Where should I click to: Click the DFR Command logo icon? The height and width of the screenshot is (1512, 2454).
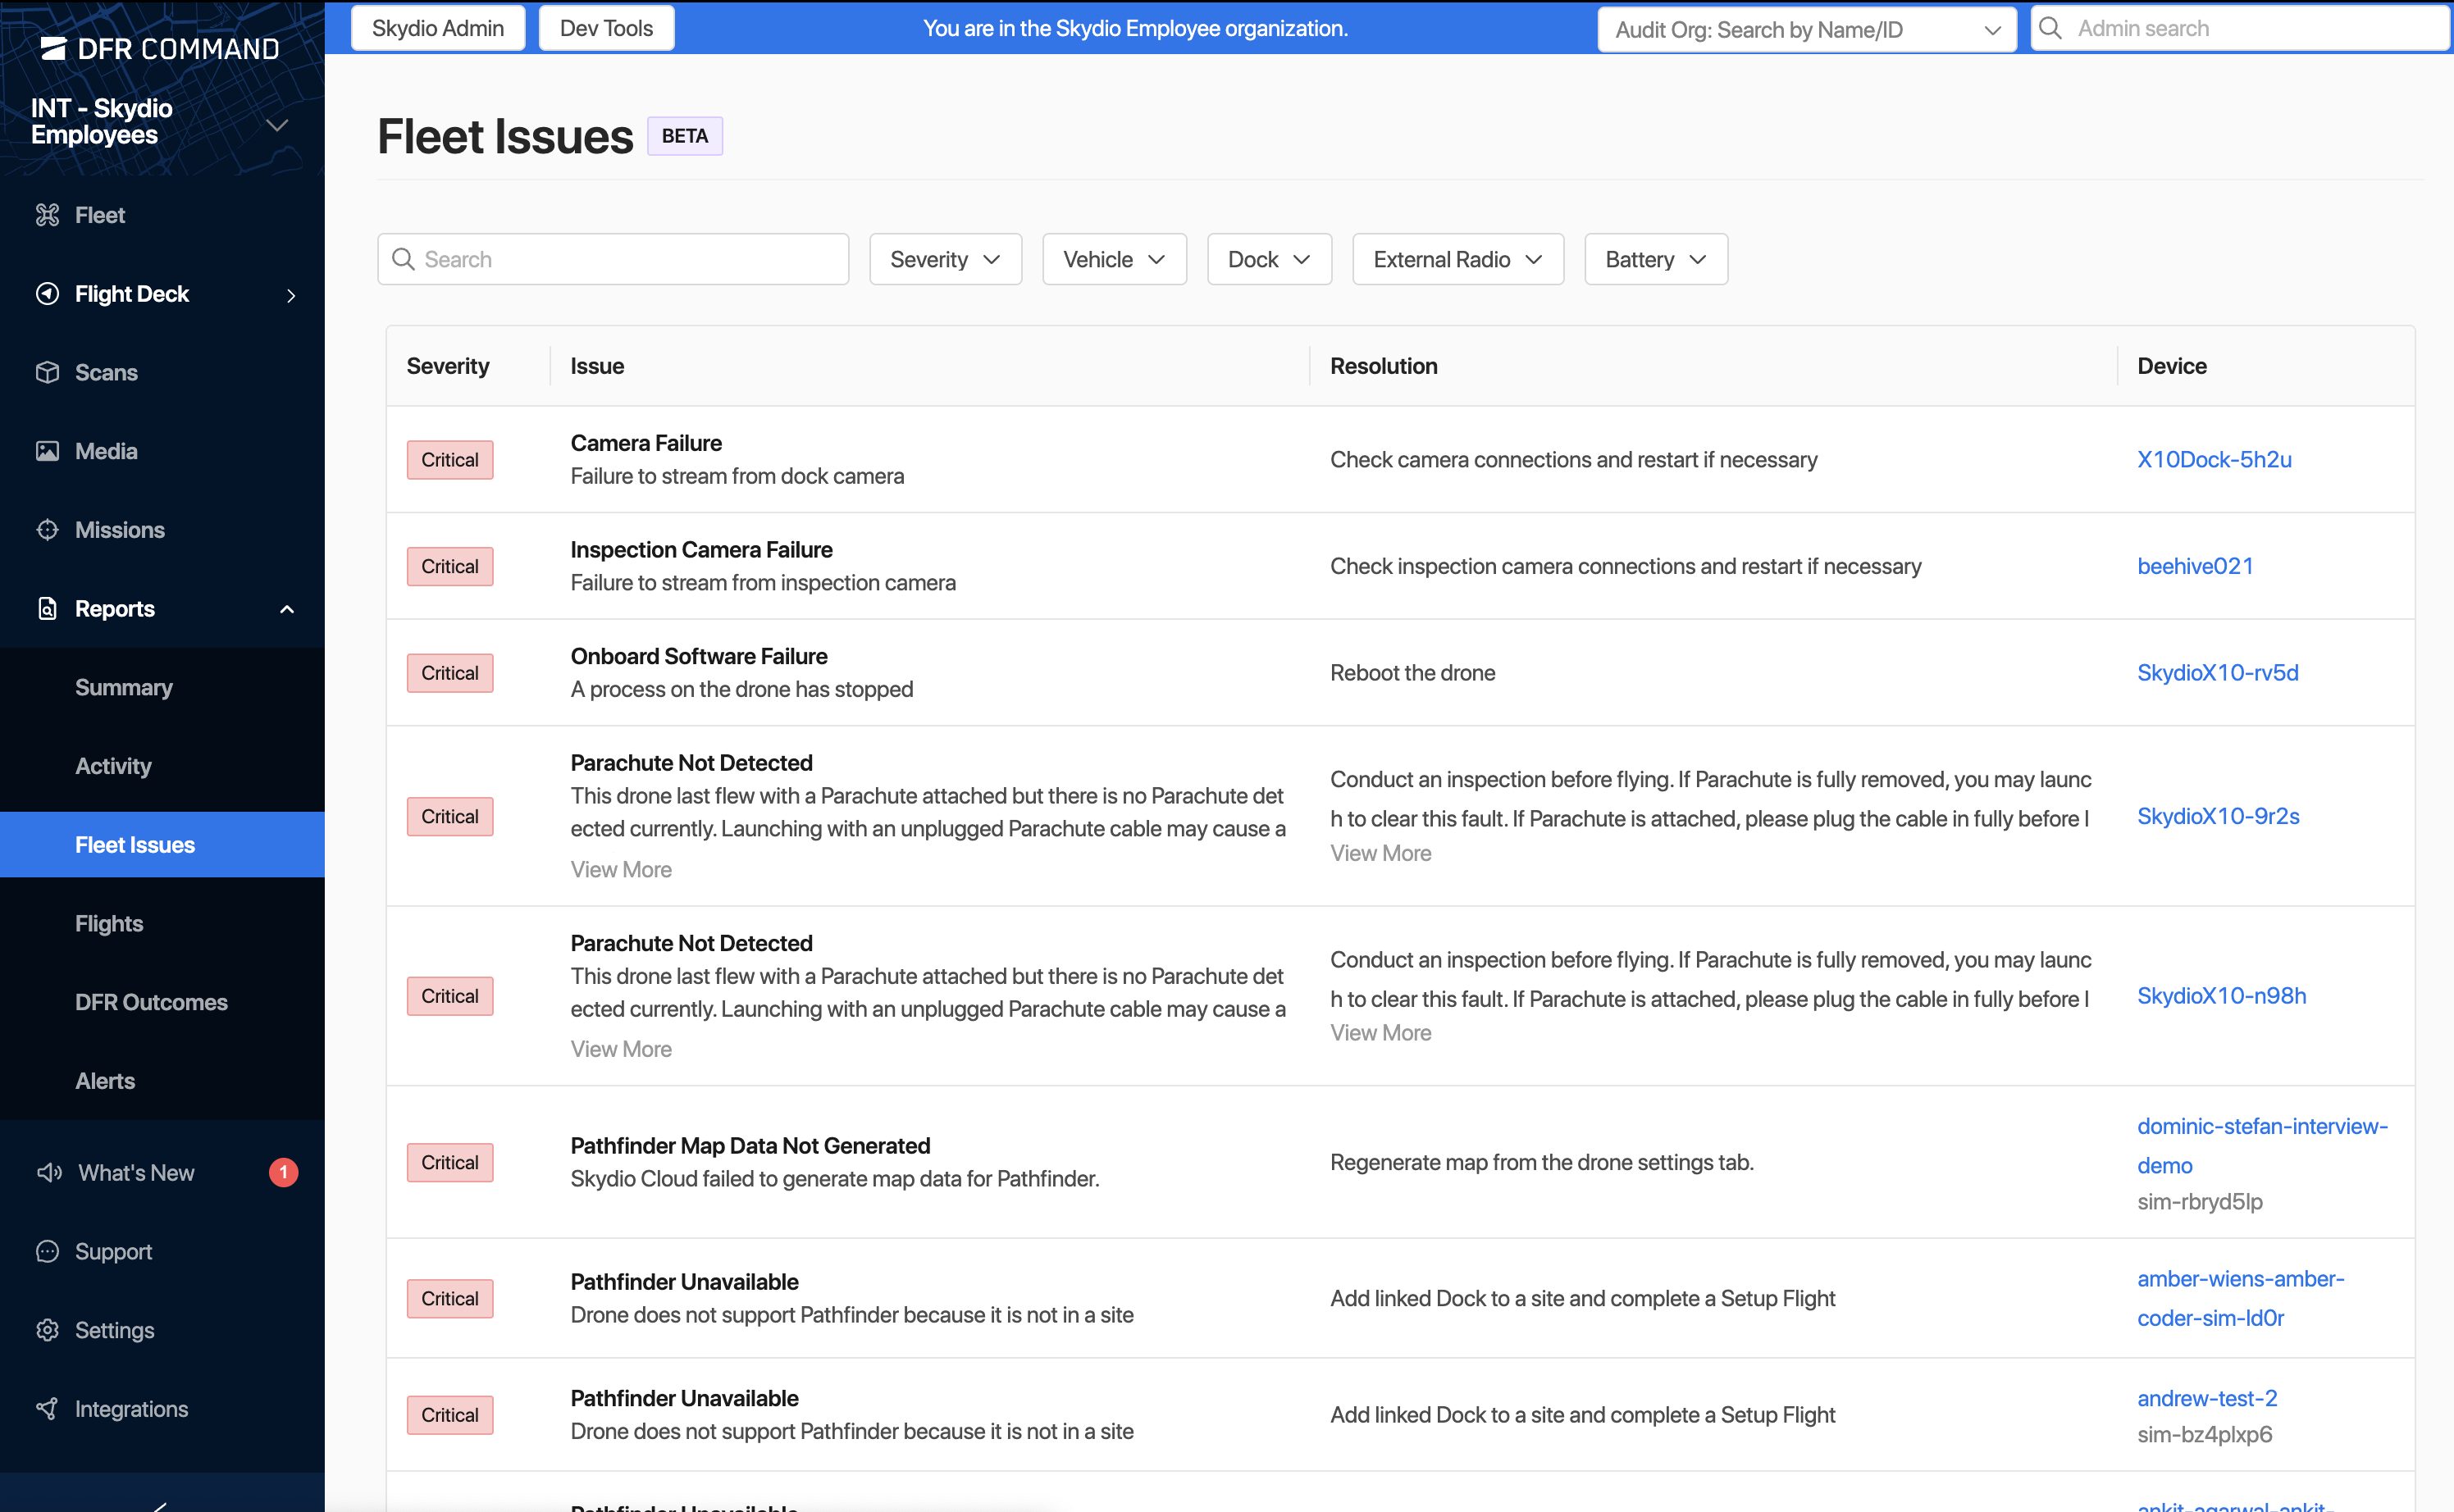tap(53, 48)
